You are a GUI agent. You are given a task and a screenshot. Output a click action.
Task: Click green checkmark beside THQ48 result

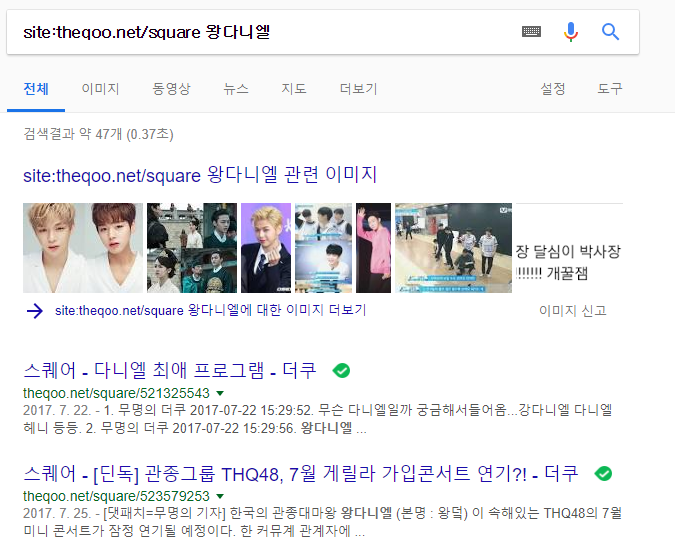coord(603,474)
